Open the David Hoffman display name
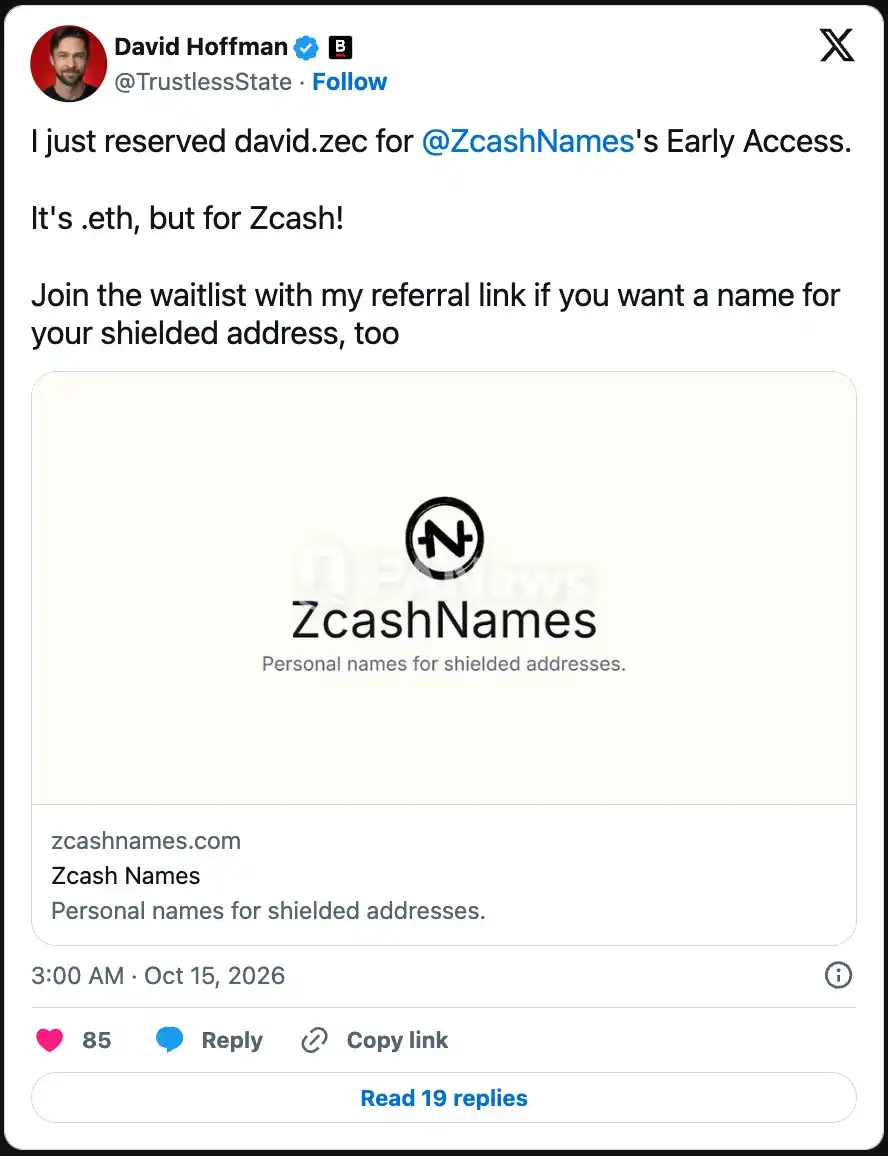The image size is (888, 1156). coord(201,47)
